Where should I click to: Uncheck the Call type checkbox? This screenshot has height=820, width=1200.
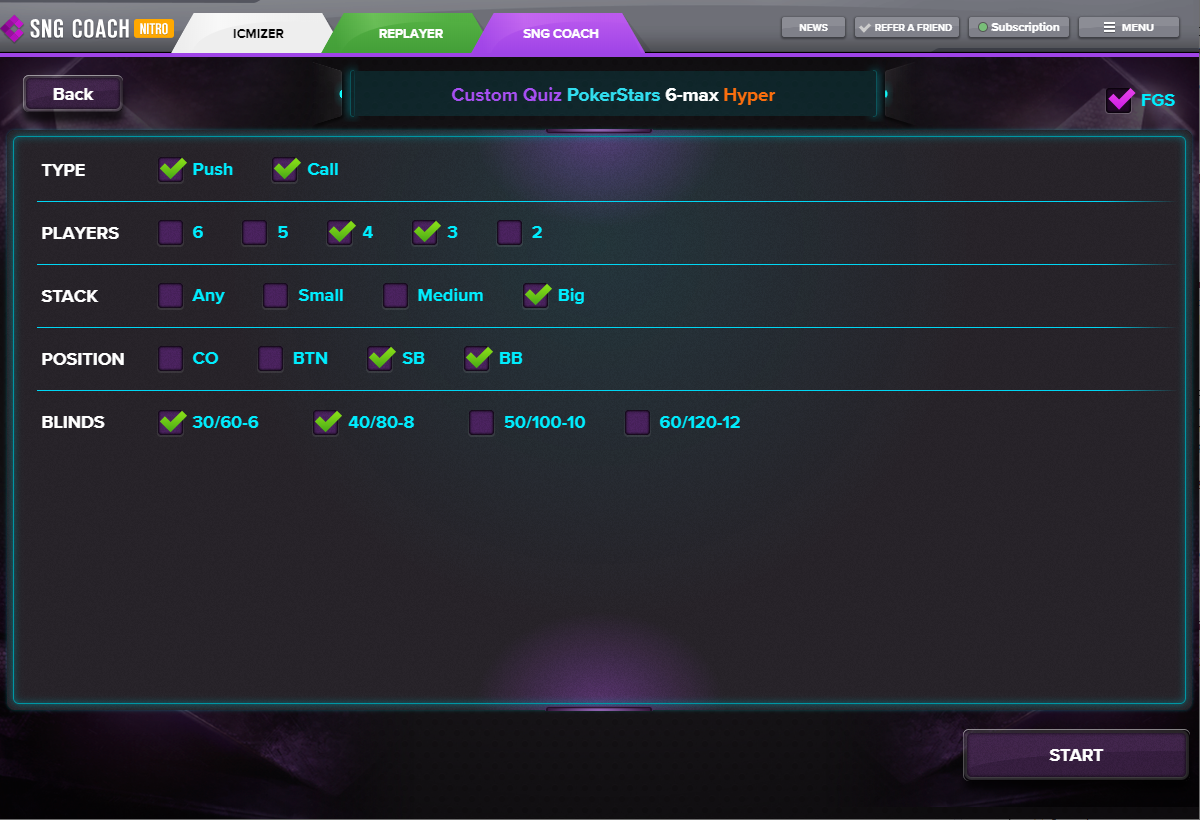pos(286,170)
